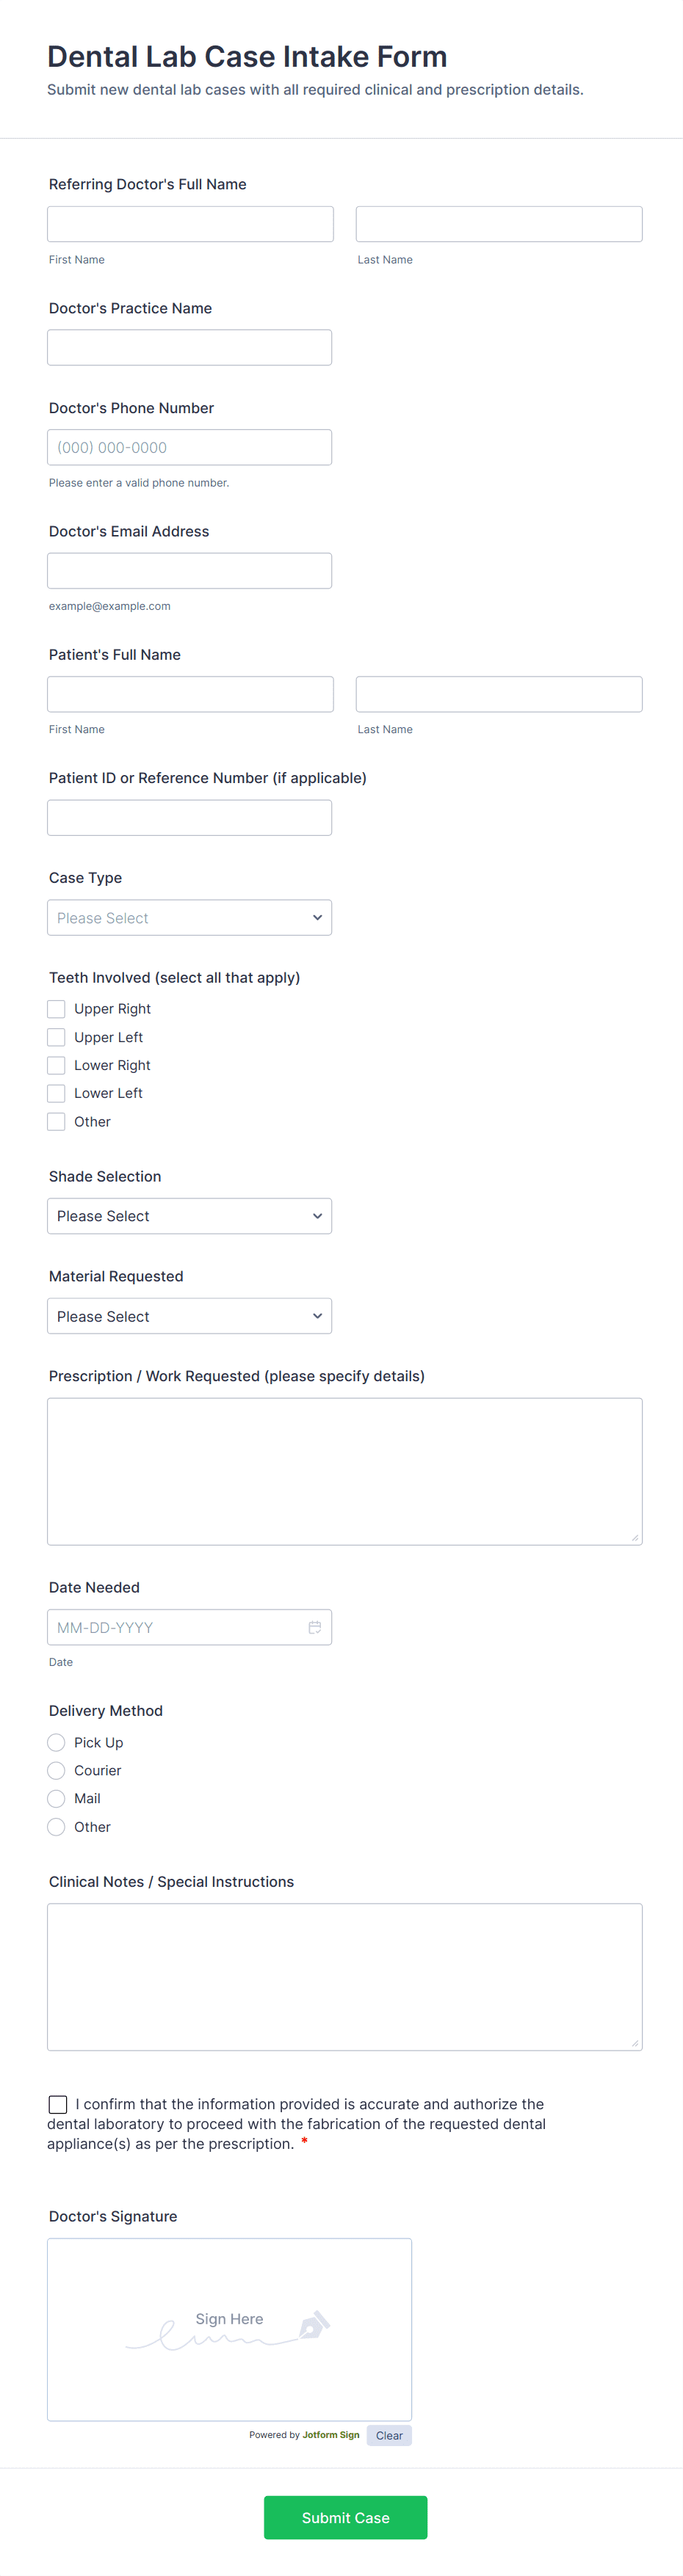Image resolution: width=683 pixels, height=2576 pixels.
Task: Open the Material Requested dropdown
Action: click(189, 1316)
